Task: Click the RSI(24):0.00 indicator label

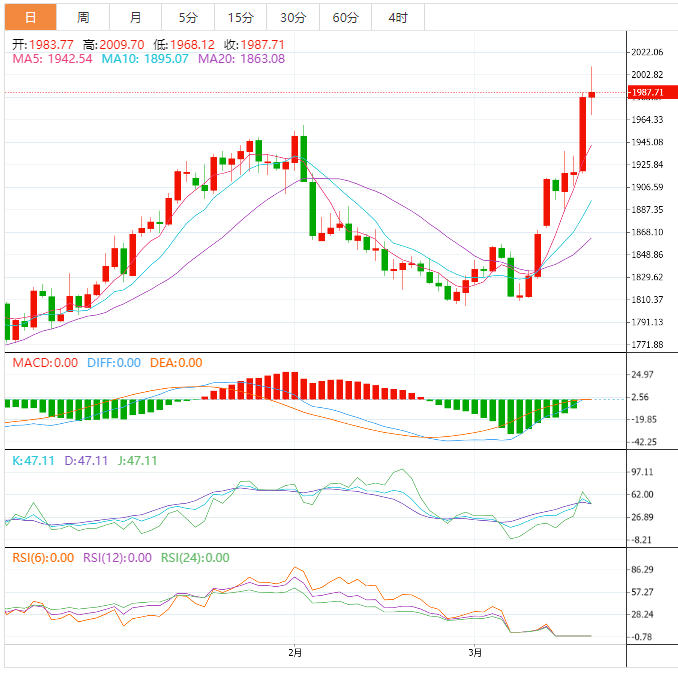Action: (194, 558)
